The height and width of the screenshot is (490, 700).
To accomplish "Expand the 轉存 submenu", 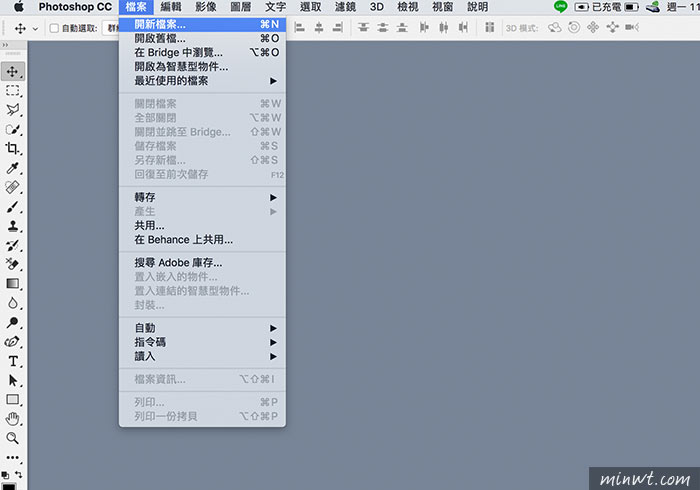I will point(202,197).
